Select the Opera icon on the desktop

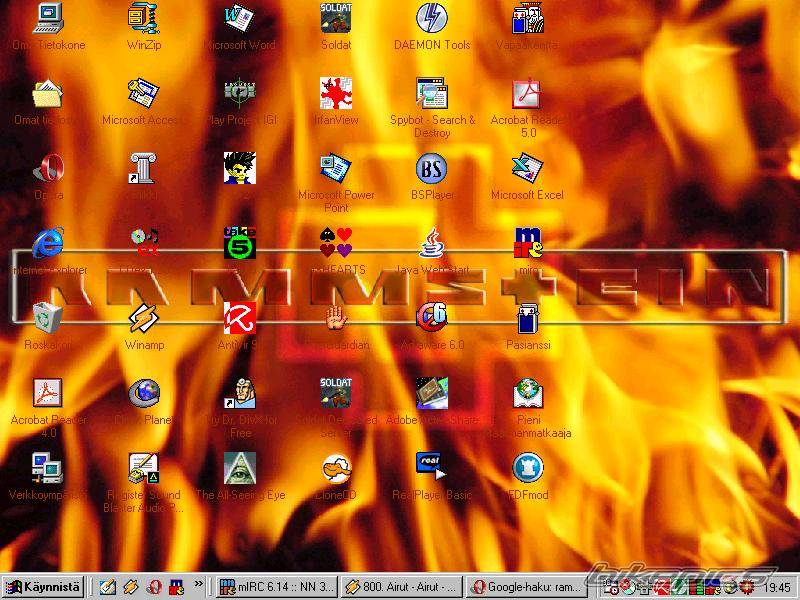point(48,168)
